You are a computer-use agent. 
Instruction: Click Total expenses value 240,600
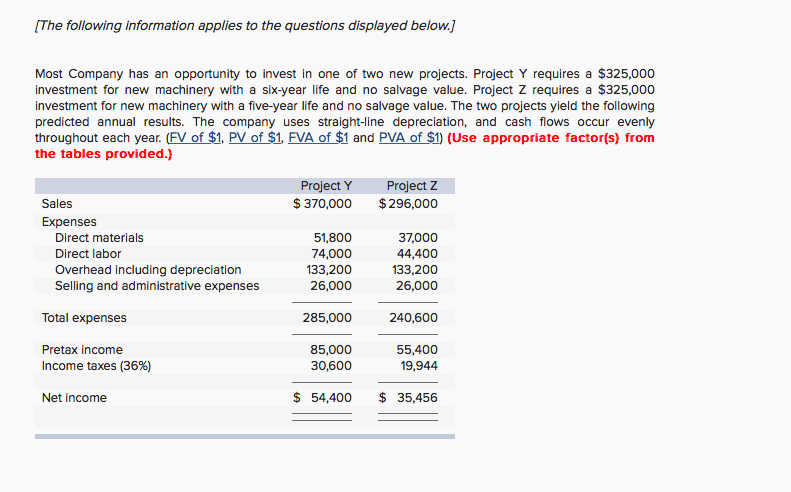(x=413, y=318)
